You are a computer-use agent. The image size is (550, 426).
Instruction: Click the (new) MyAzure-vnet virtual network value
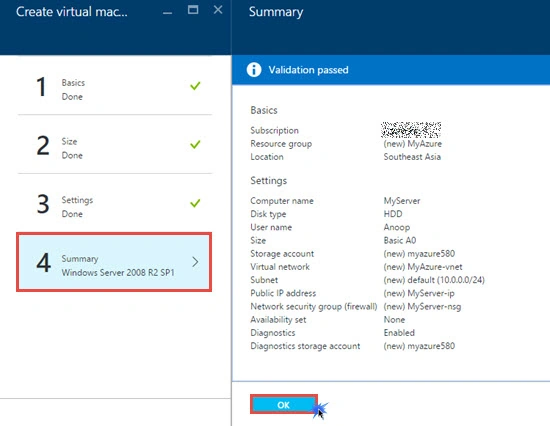coord(423,267)
